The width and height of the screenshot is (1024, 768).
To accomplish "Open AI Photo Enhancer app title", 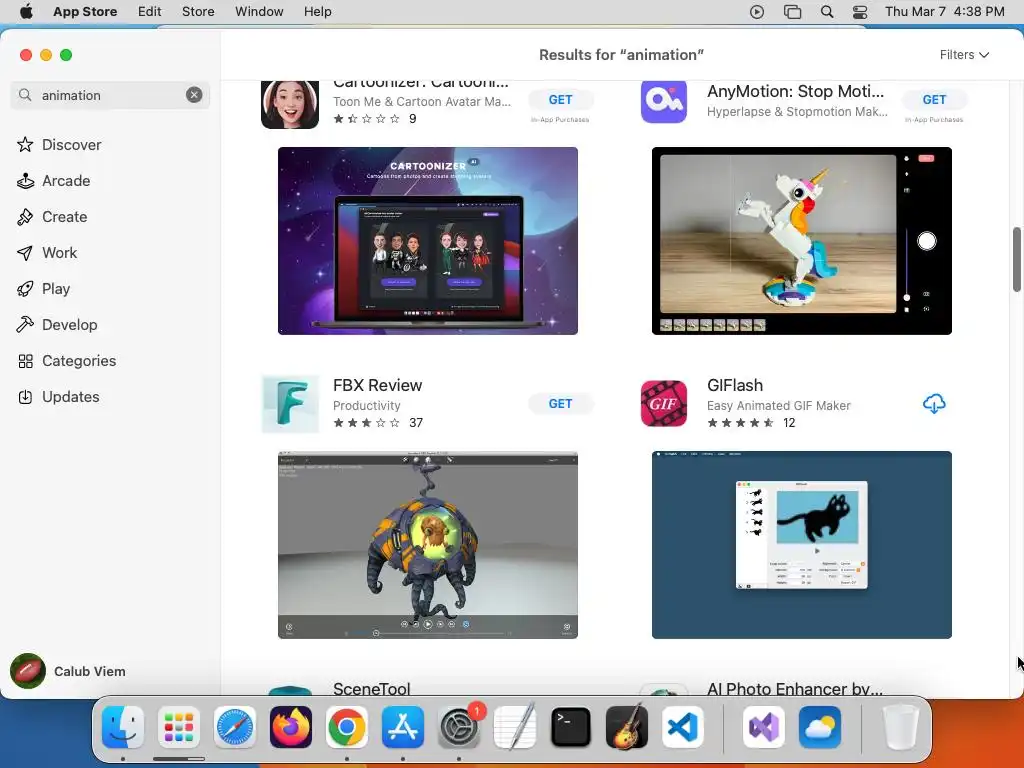I will (795, 688).
